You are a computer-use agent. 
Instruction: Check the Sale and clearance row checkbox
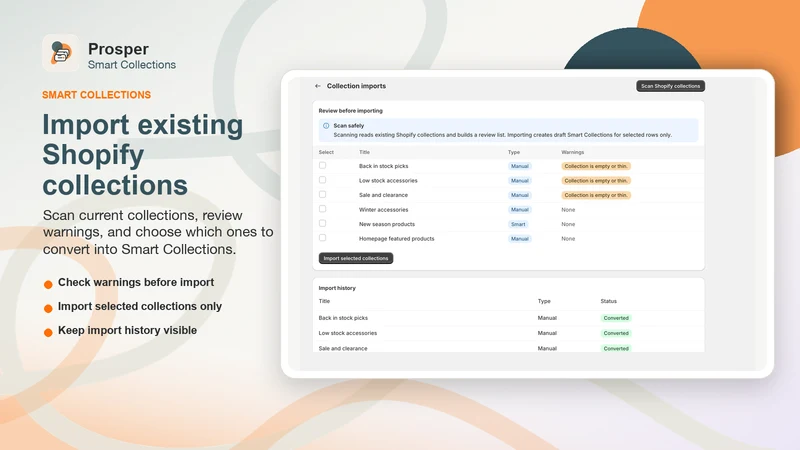click(x=322, y=194)
